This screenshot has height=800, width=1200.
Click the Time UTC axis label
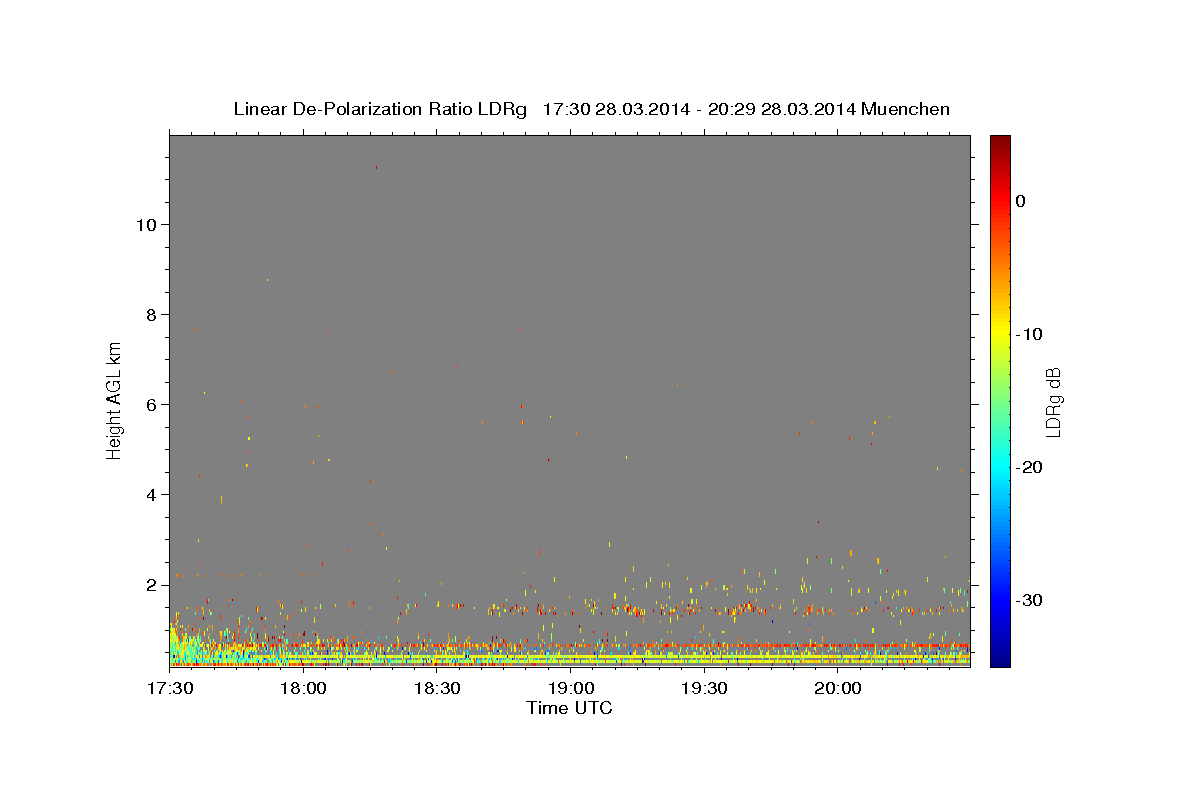[x=569, y=708]
